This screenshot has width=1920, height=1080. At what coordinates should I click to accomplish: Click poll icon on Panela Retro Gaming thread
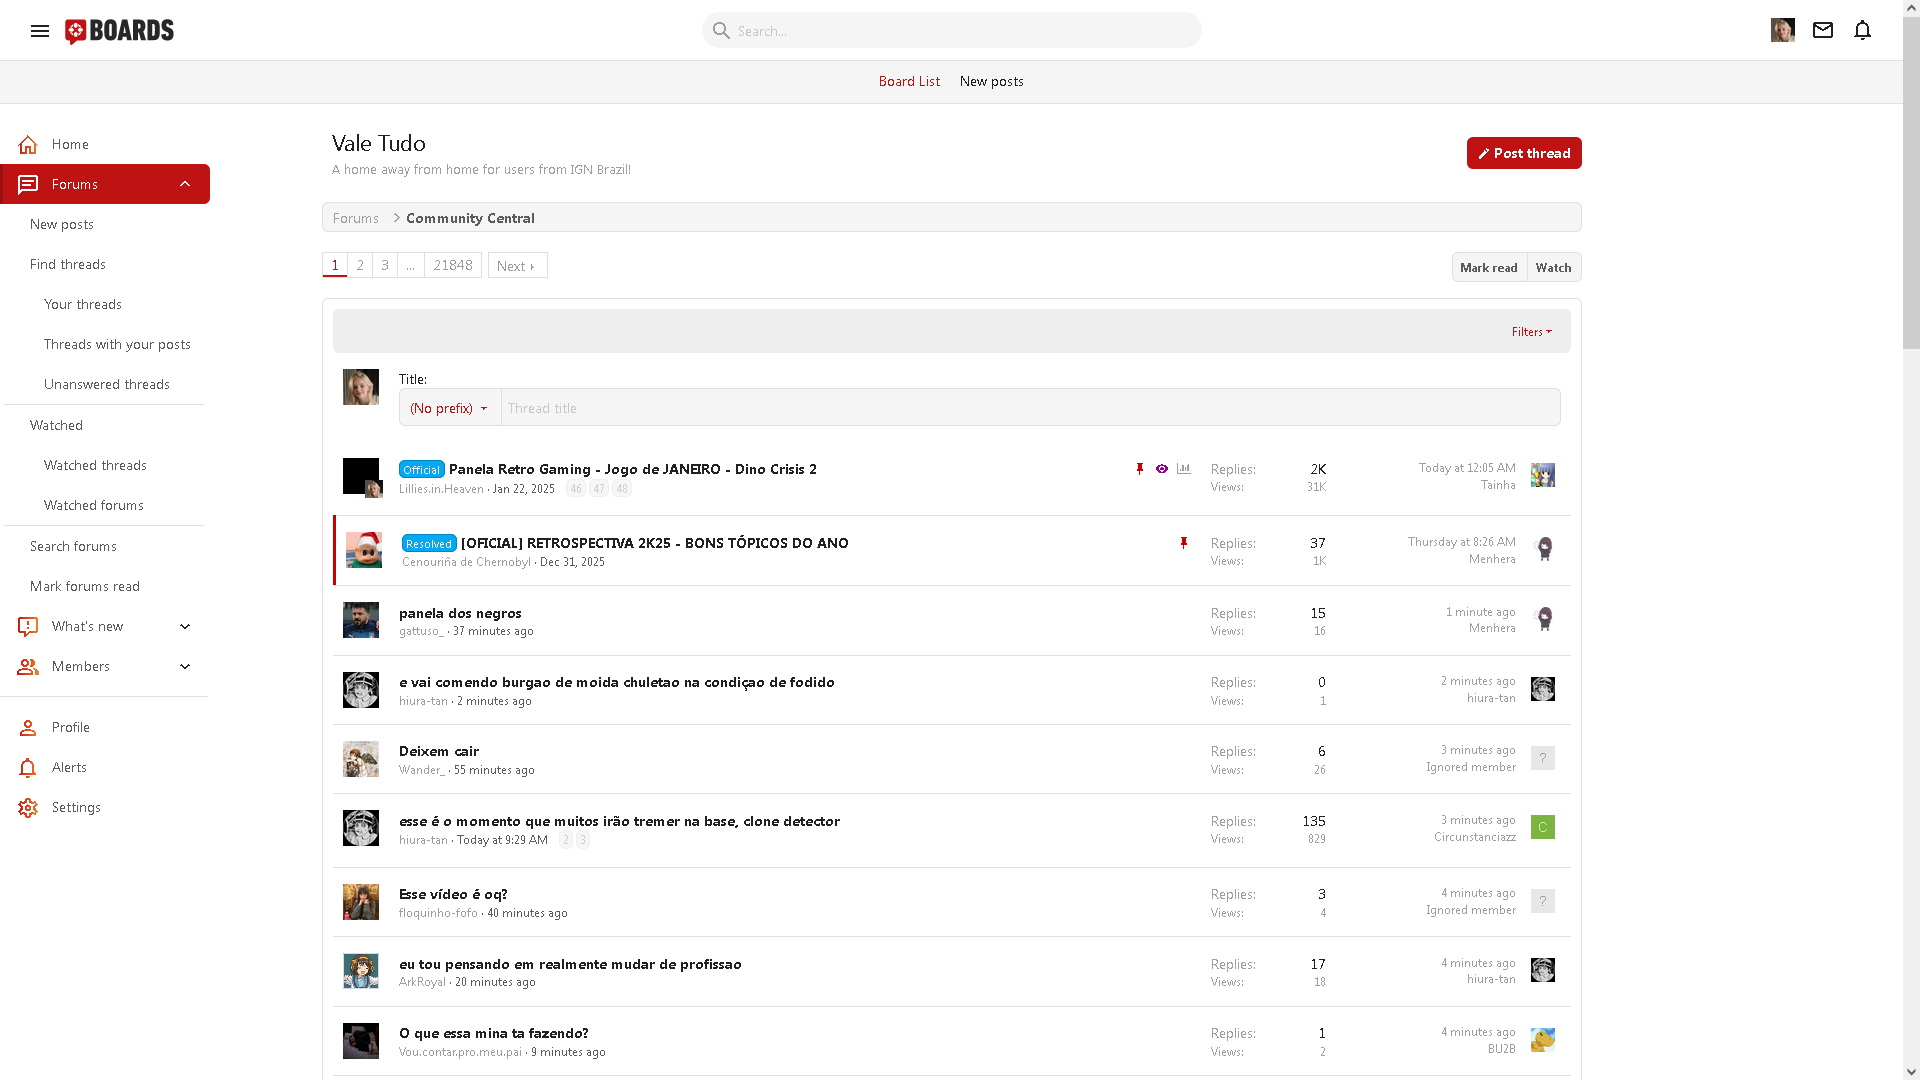(1184, 469)
